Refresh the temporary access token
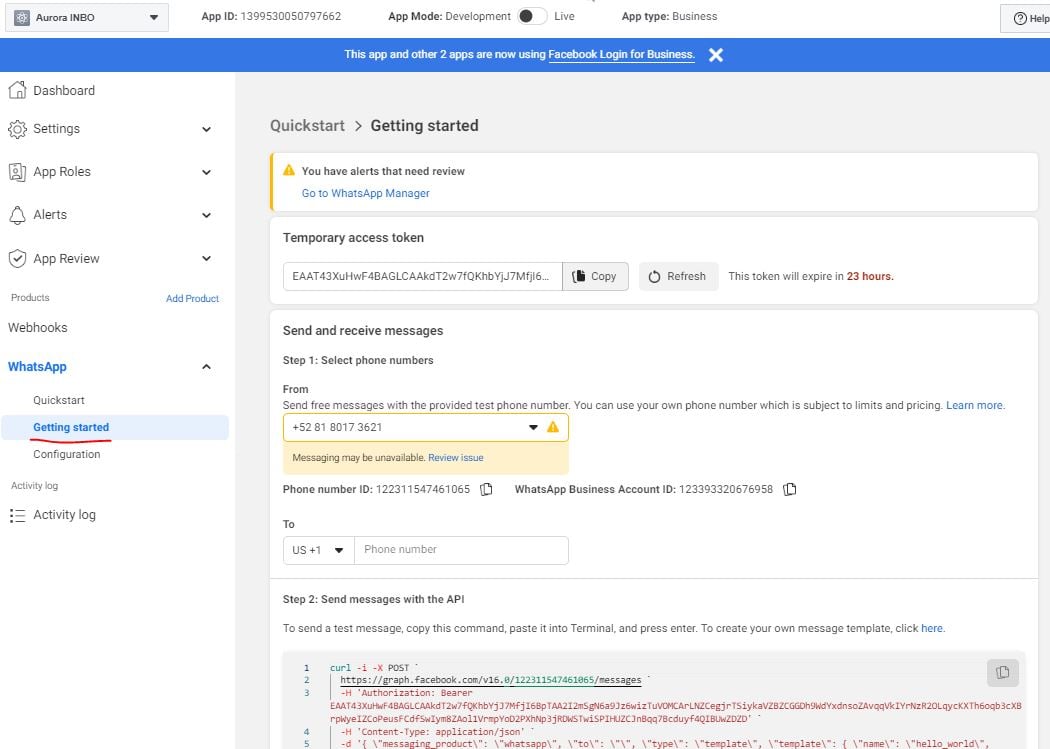The width and height of the screenshot is (1050, 749). pos(678,276)
